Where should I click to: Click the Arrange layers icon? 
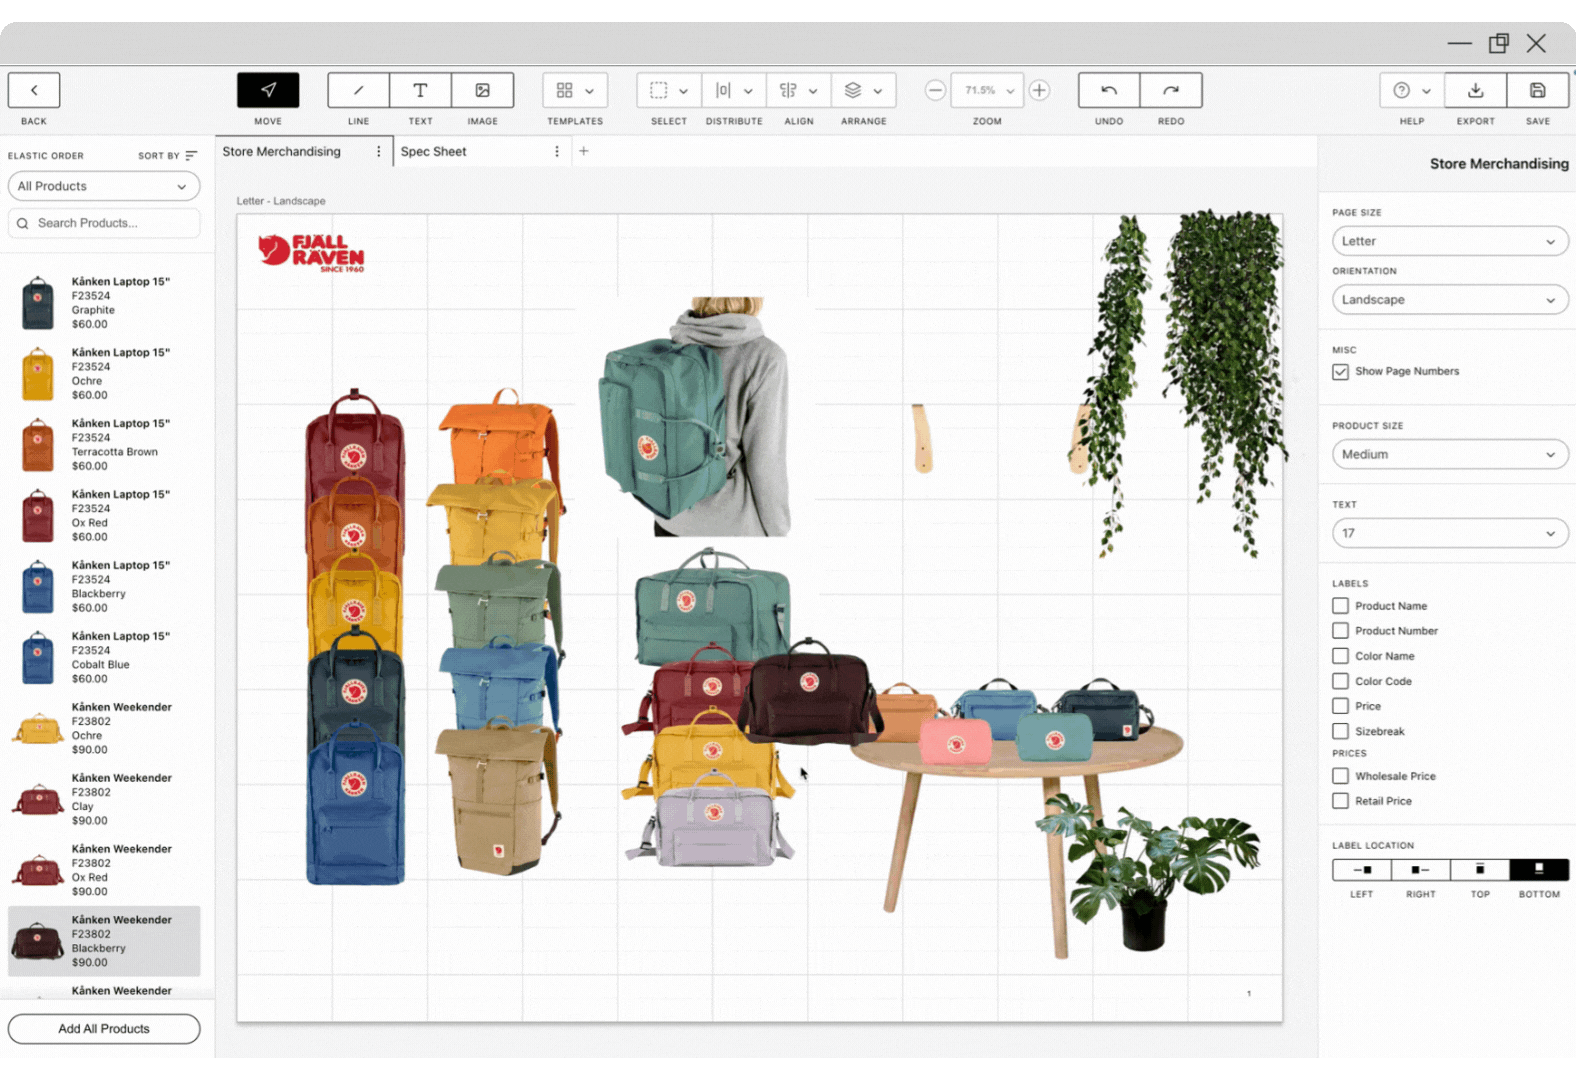coord(853,90)
